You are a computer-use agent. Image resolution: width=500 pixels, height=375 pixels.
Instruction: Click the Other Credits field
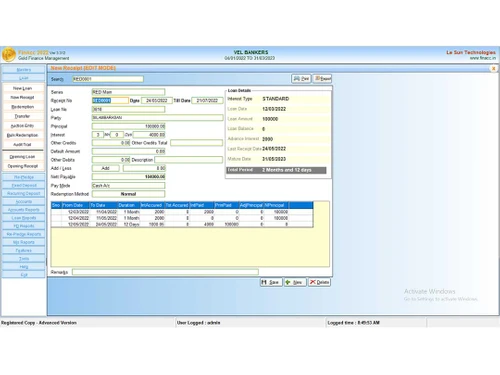pyautogui.click(x=111, y=143)
